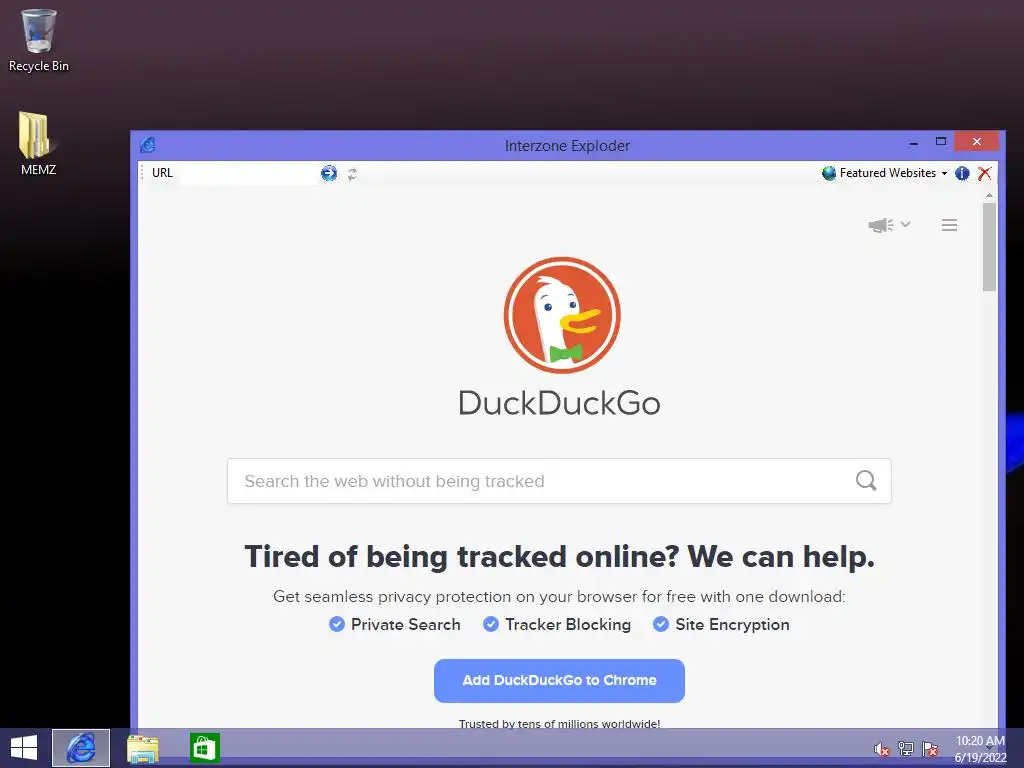Image resolution: width=1024 pixels, height=768 pixels.
Task: Click the DuckDuckGo wordmark text
Action: pos(559,402)
